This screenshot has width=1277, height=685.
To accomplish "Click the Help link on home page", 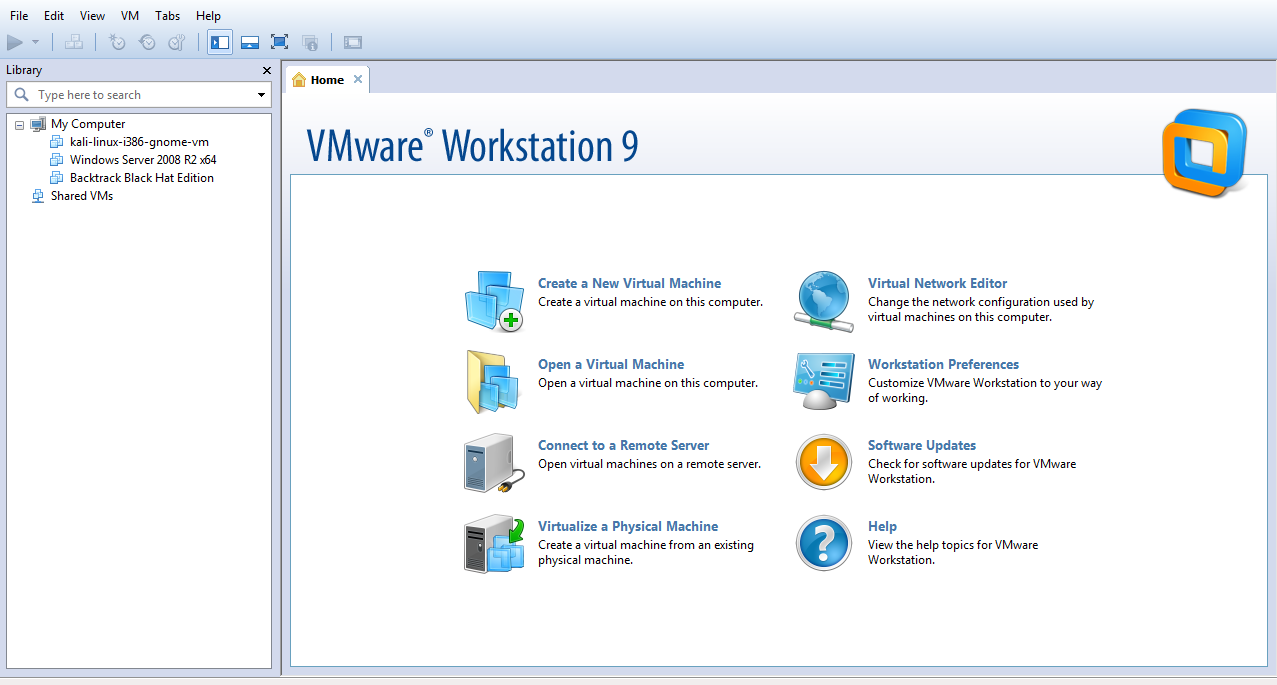I will 882,526.
